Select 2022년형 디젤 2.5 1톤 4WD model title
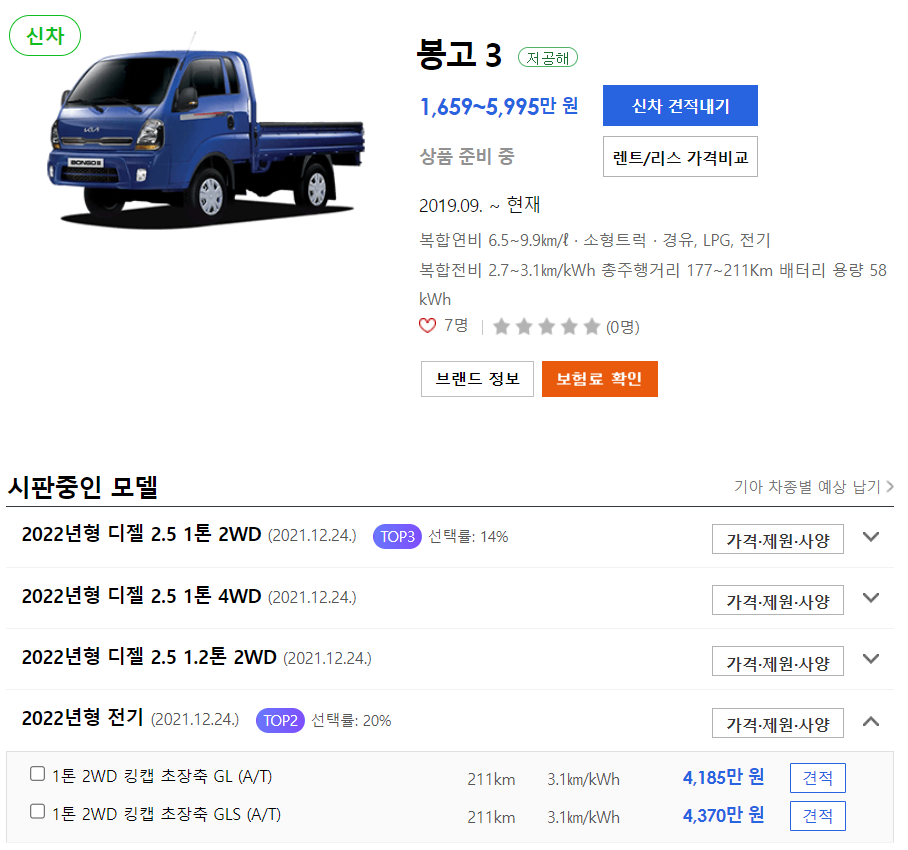908x850 pixels. [141, 596]
